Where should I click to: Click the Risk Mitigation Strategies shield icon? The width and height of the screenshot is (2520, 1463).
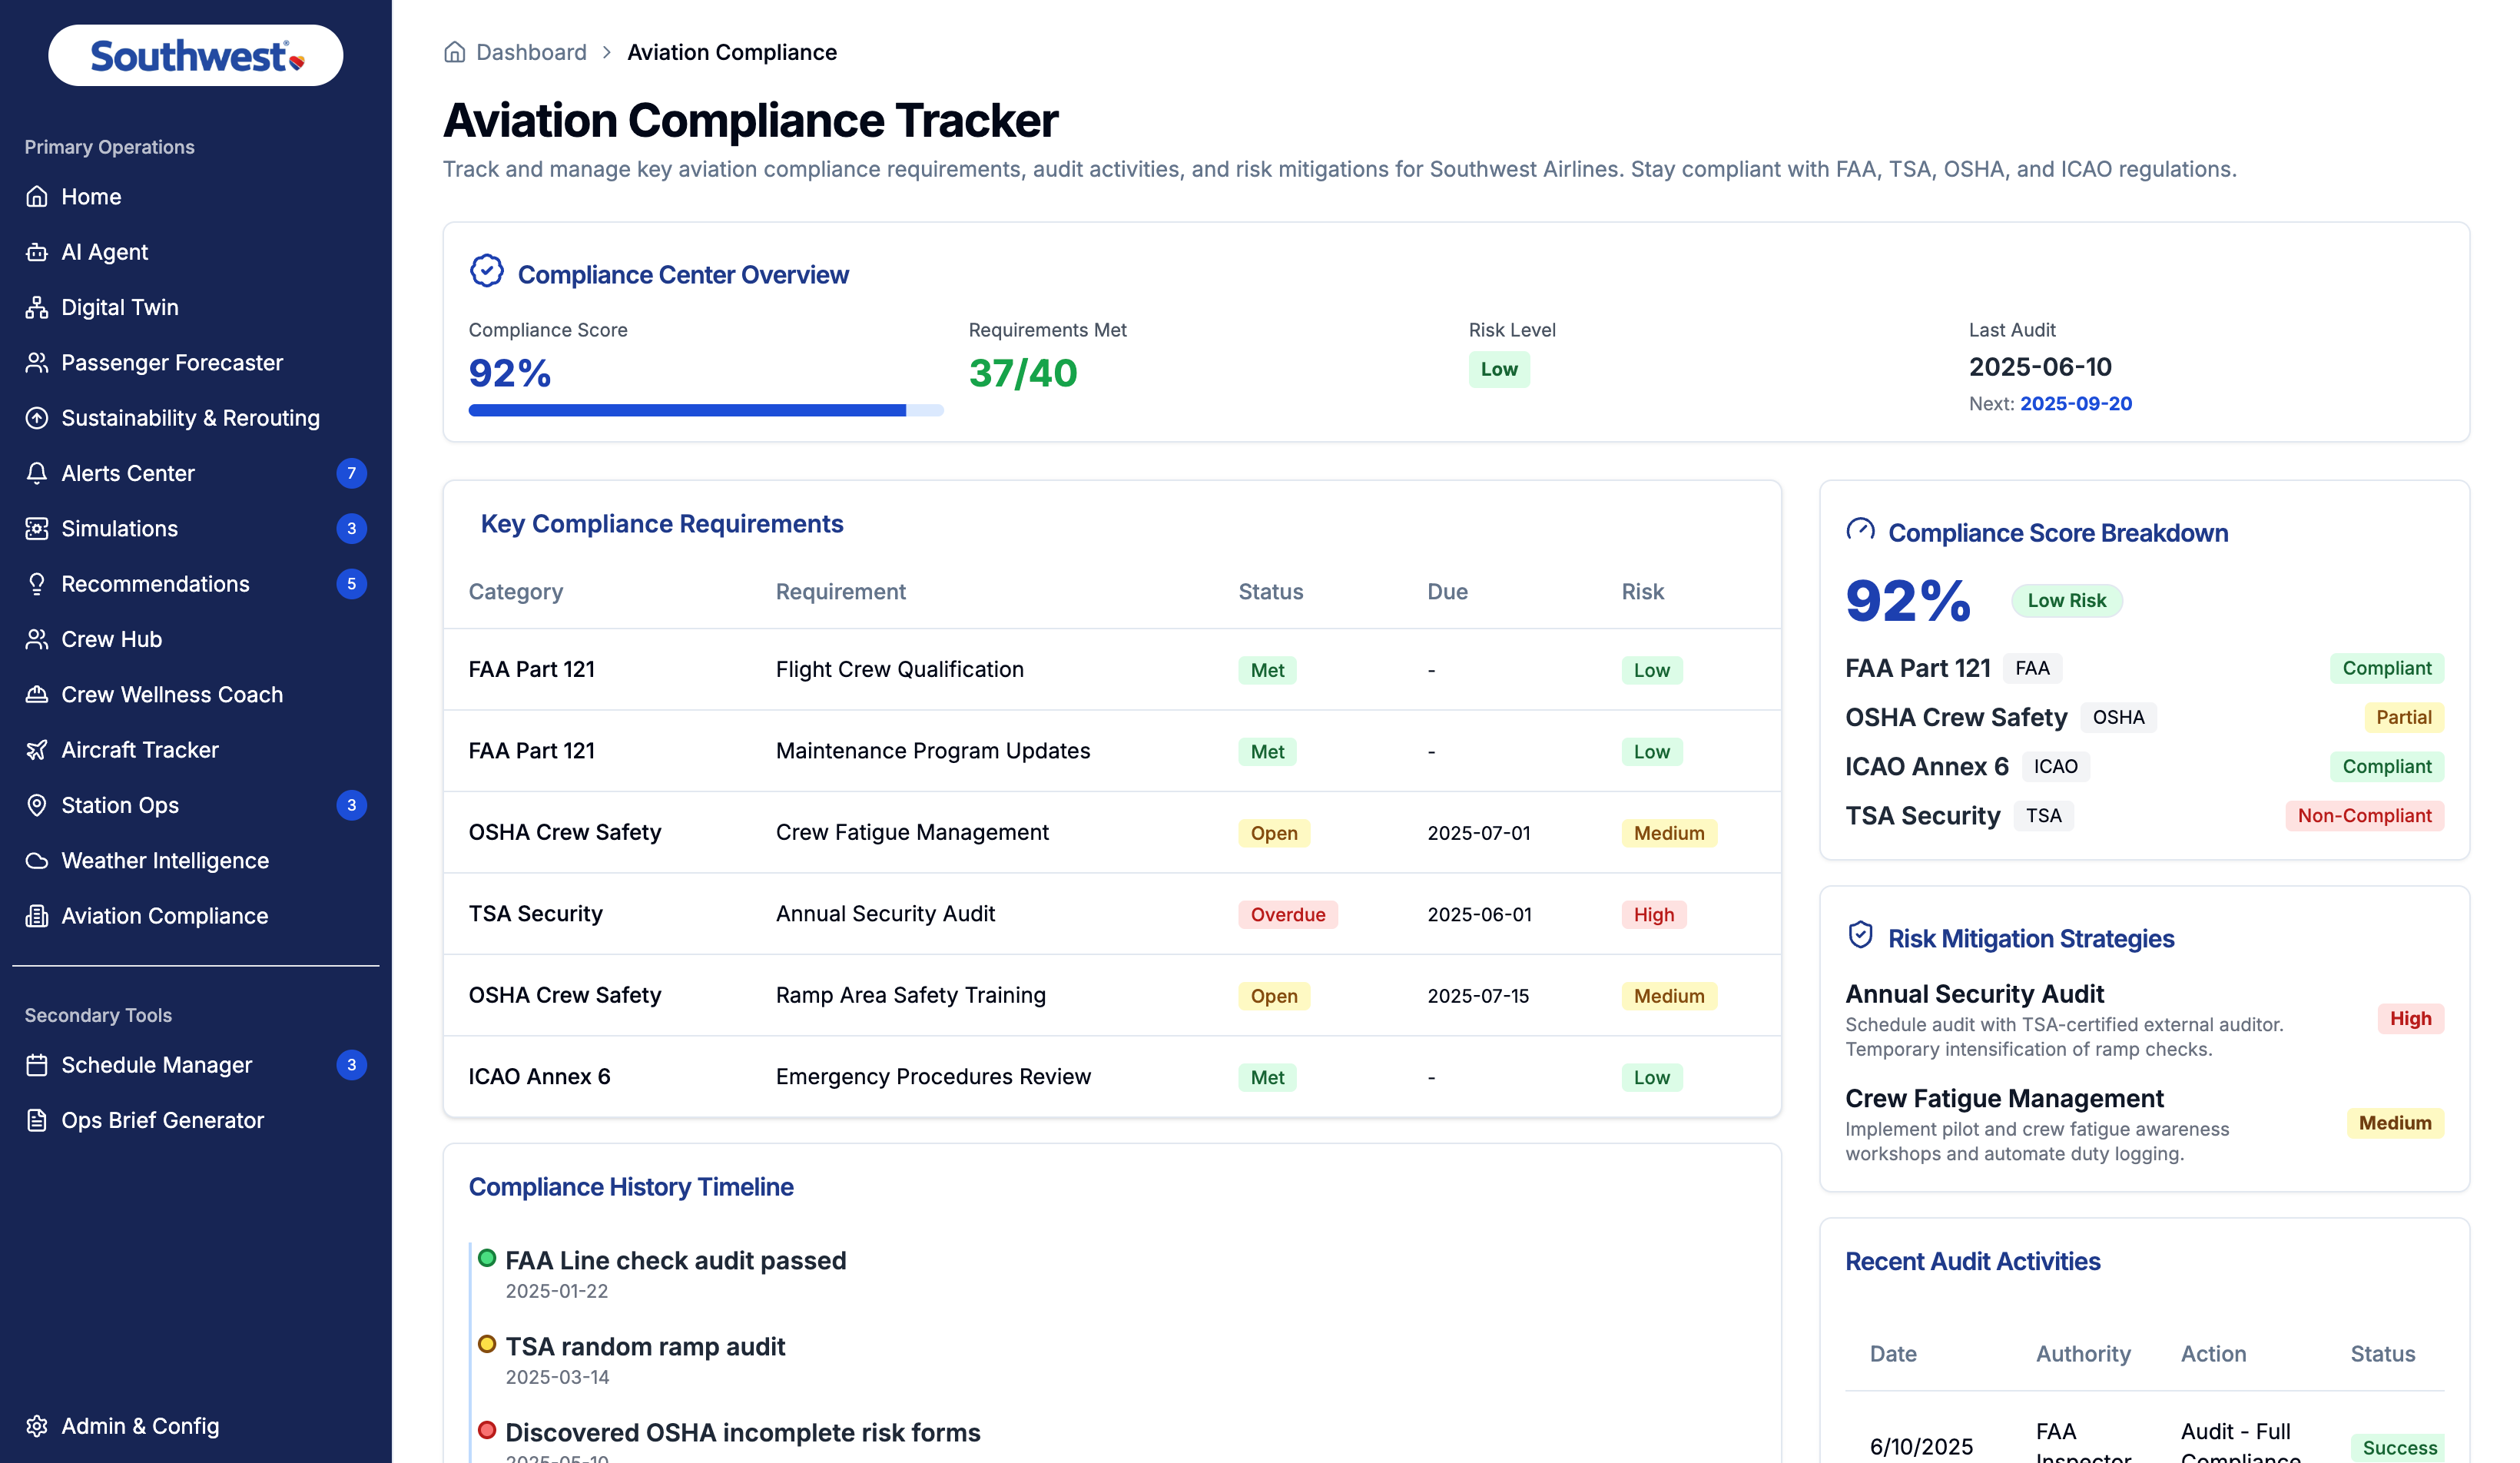point(1860,936)
